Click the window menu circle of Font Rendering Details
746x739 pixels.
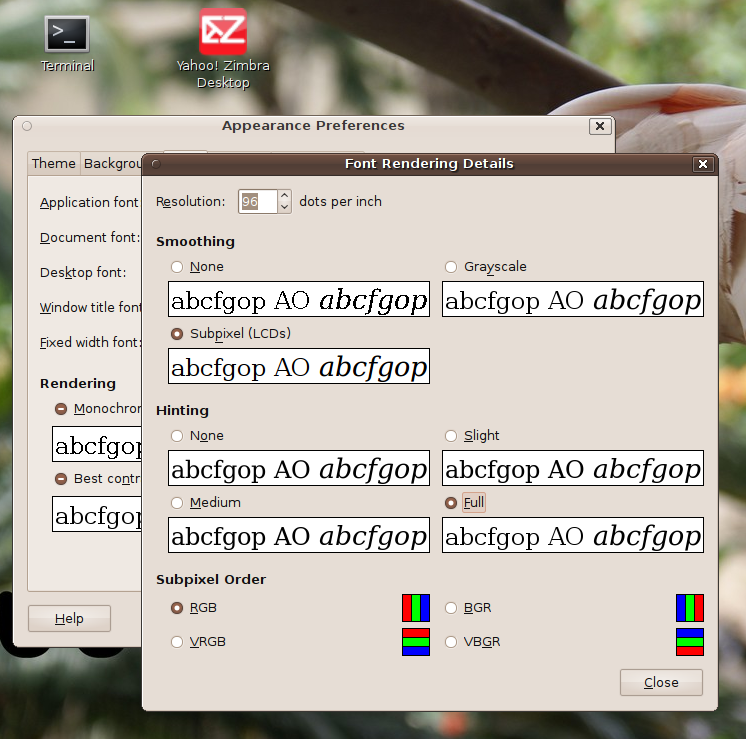pyautogui.click(x=156, y=164)
